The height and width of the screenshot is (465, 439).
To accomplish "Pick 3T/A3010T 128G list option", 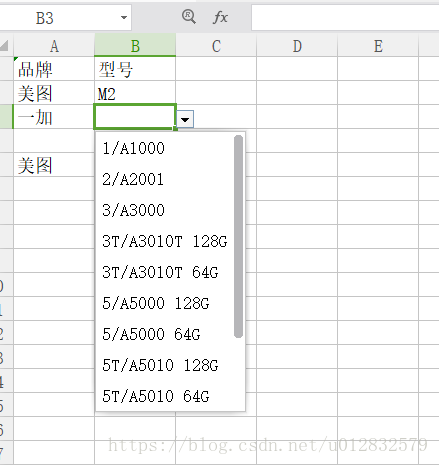I will [165, 241].
